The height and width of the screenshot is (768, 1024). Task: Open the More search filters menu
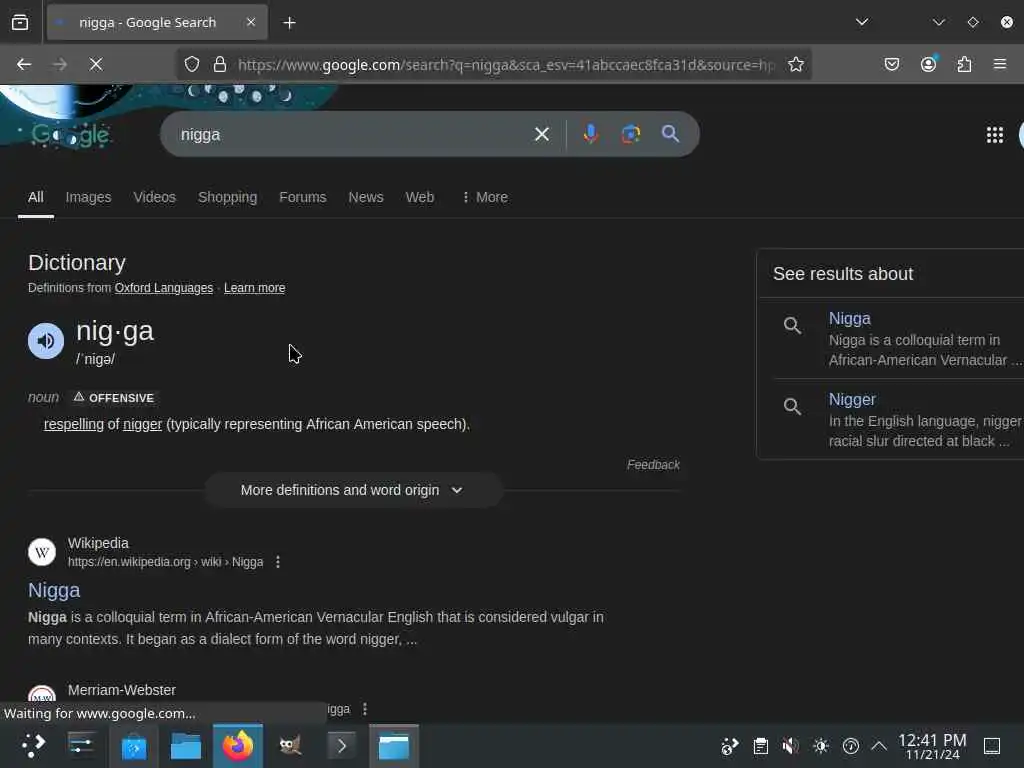click(x=485, y=197)
